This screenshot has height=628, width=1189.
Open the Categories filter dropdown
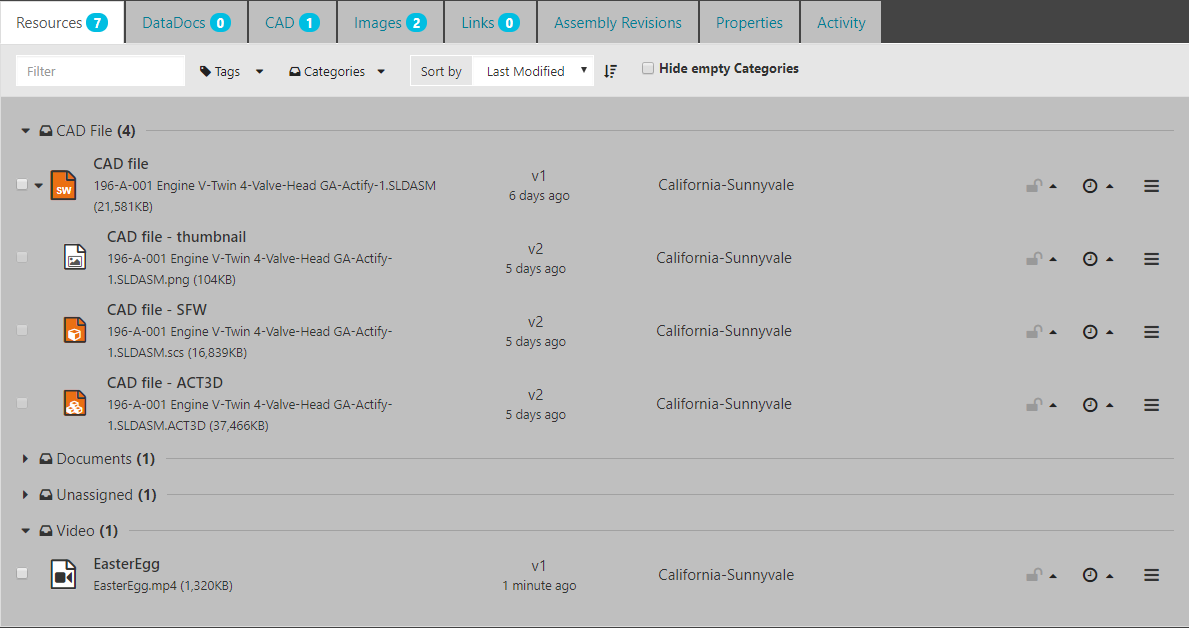click(337, 71)
